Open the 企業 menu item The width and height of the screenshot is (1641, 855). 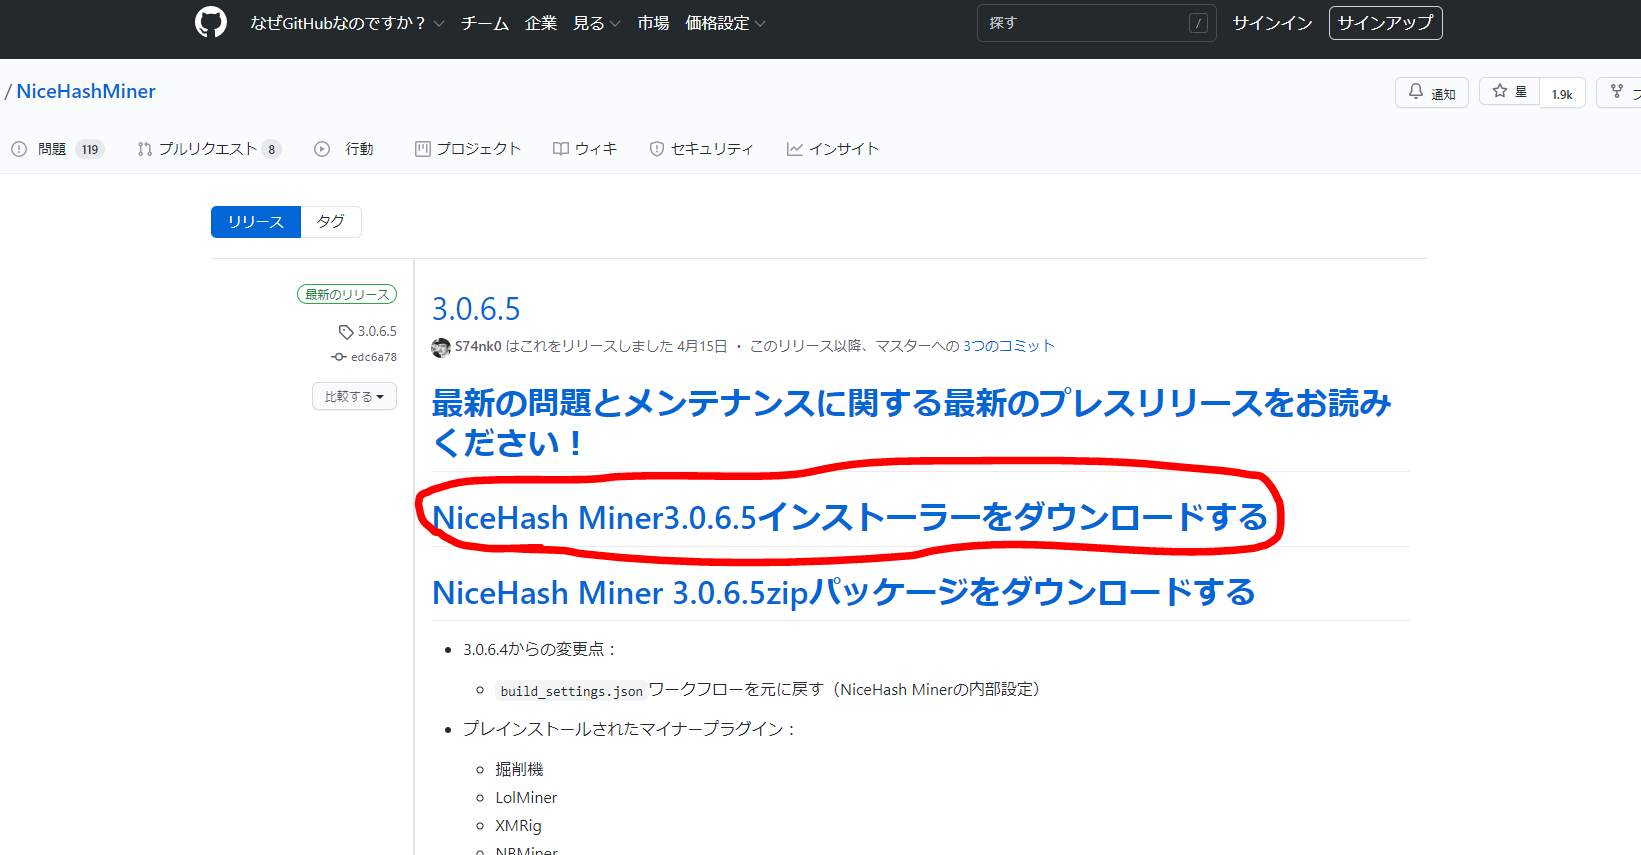tap(541, 23)
